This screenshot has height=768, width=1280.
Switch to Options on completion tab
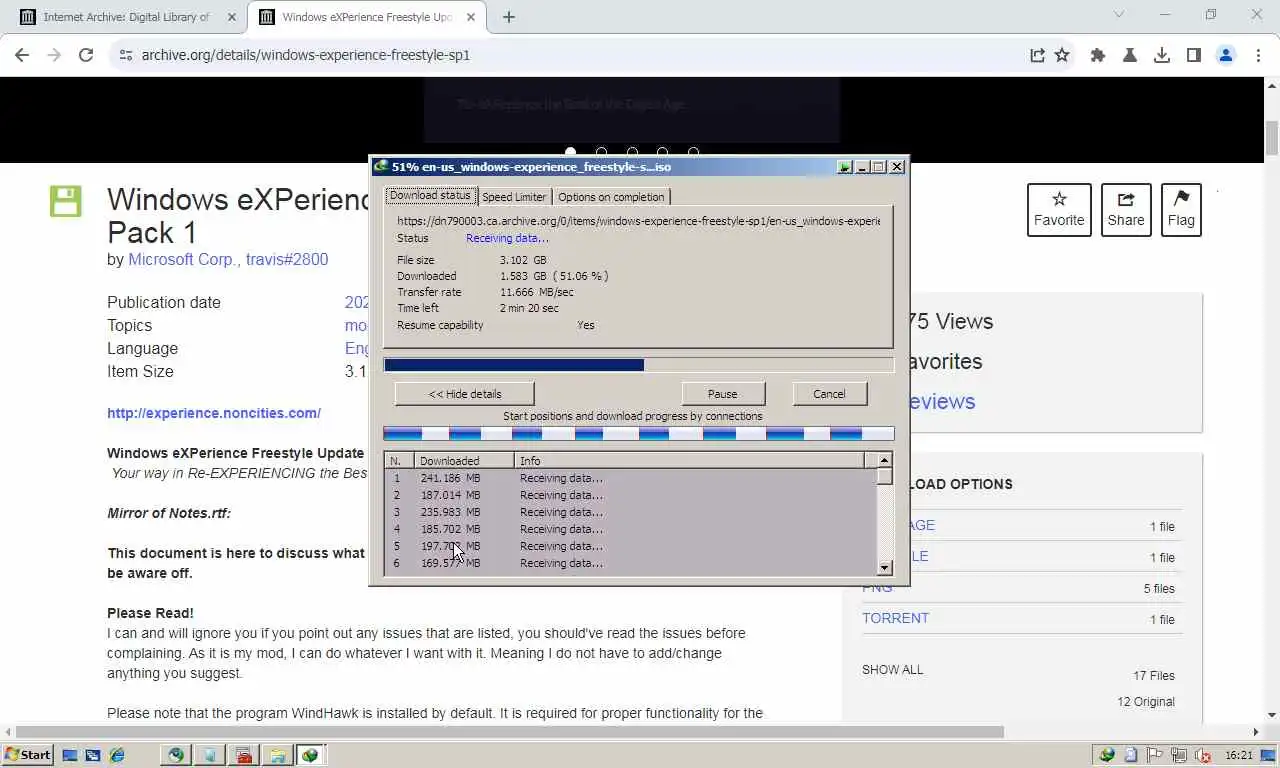[611, 197]
